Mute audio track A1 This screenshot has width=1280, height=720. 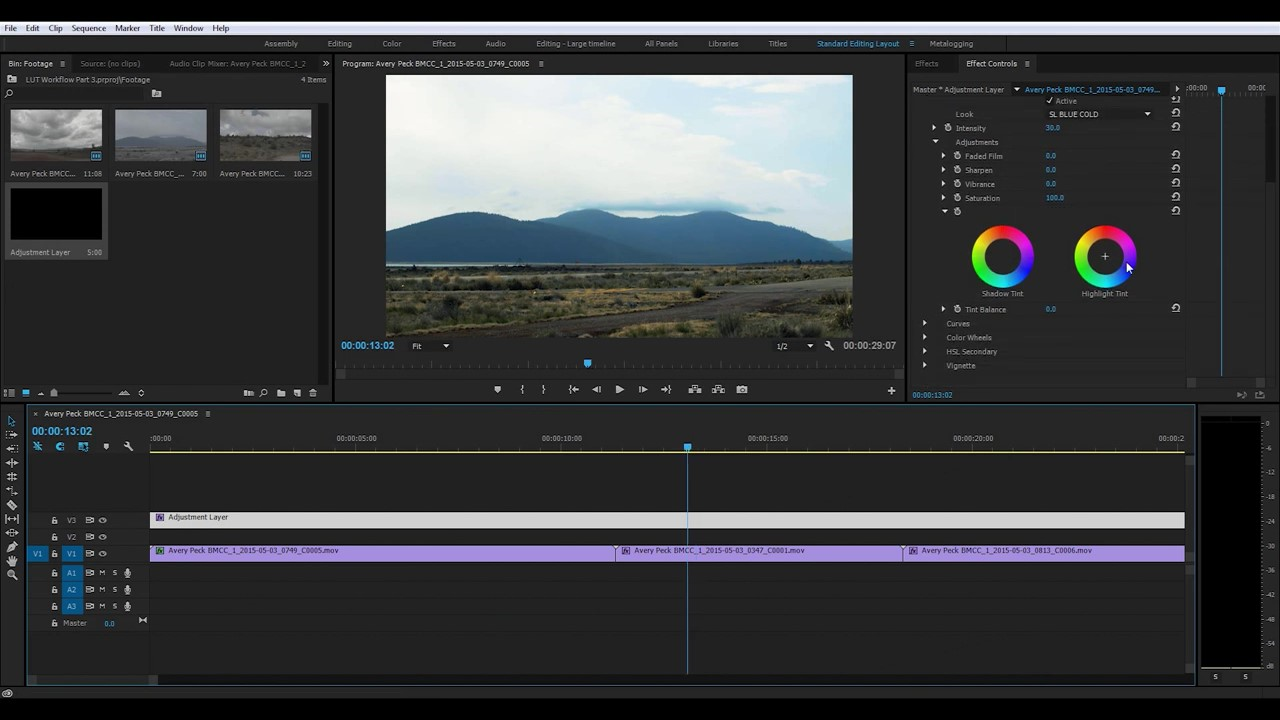(102, 573)
